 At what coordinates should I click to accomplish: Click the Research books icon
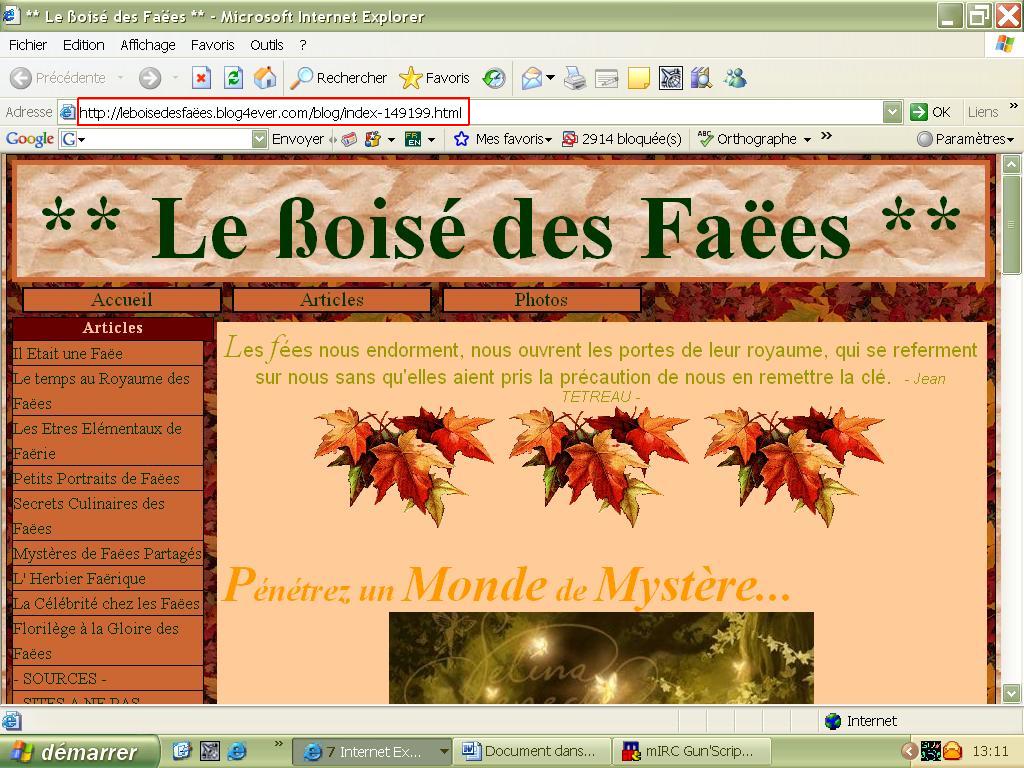click(701, 78)
